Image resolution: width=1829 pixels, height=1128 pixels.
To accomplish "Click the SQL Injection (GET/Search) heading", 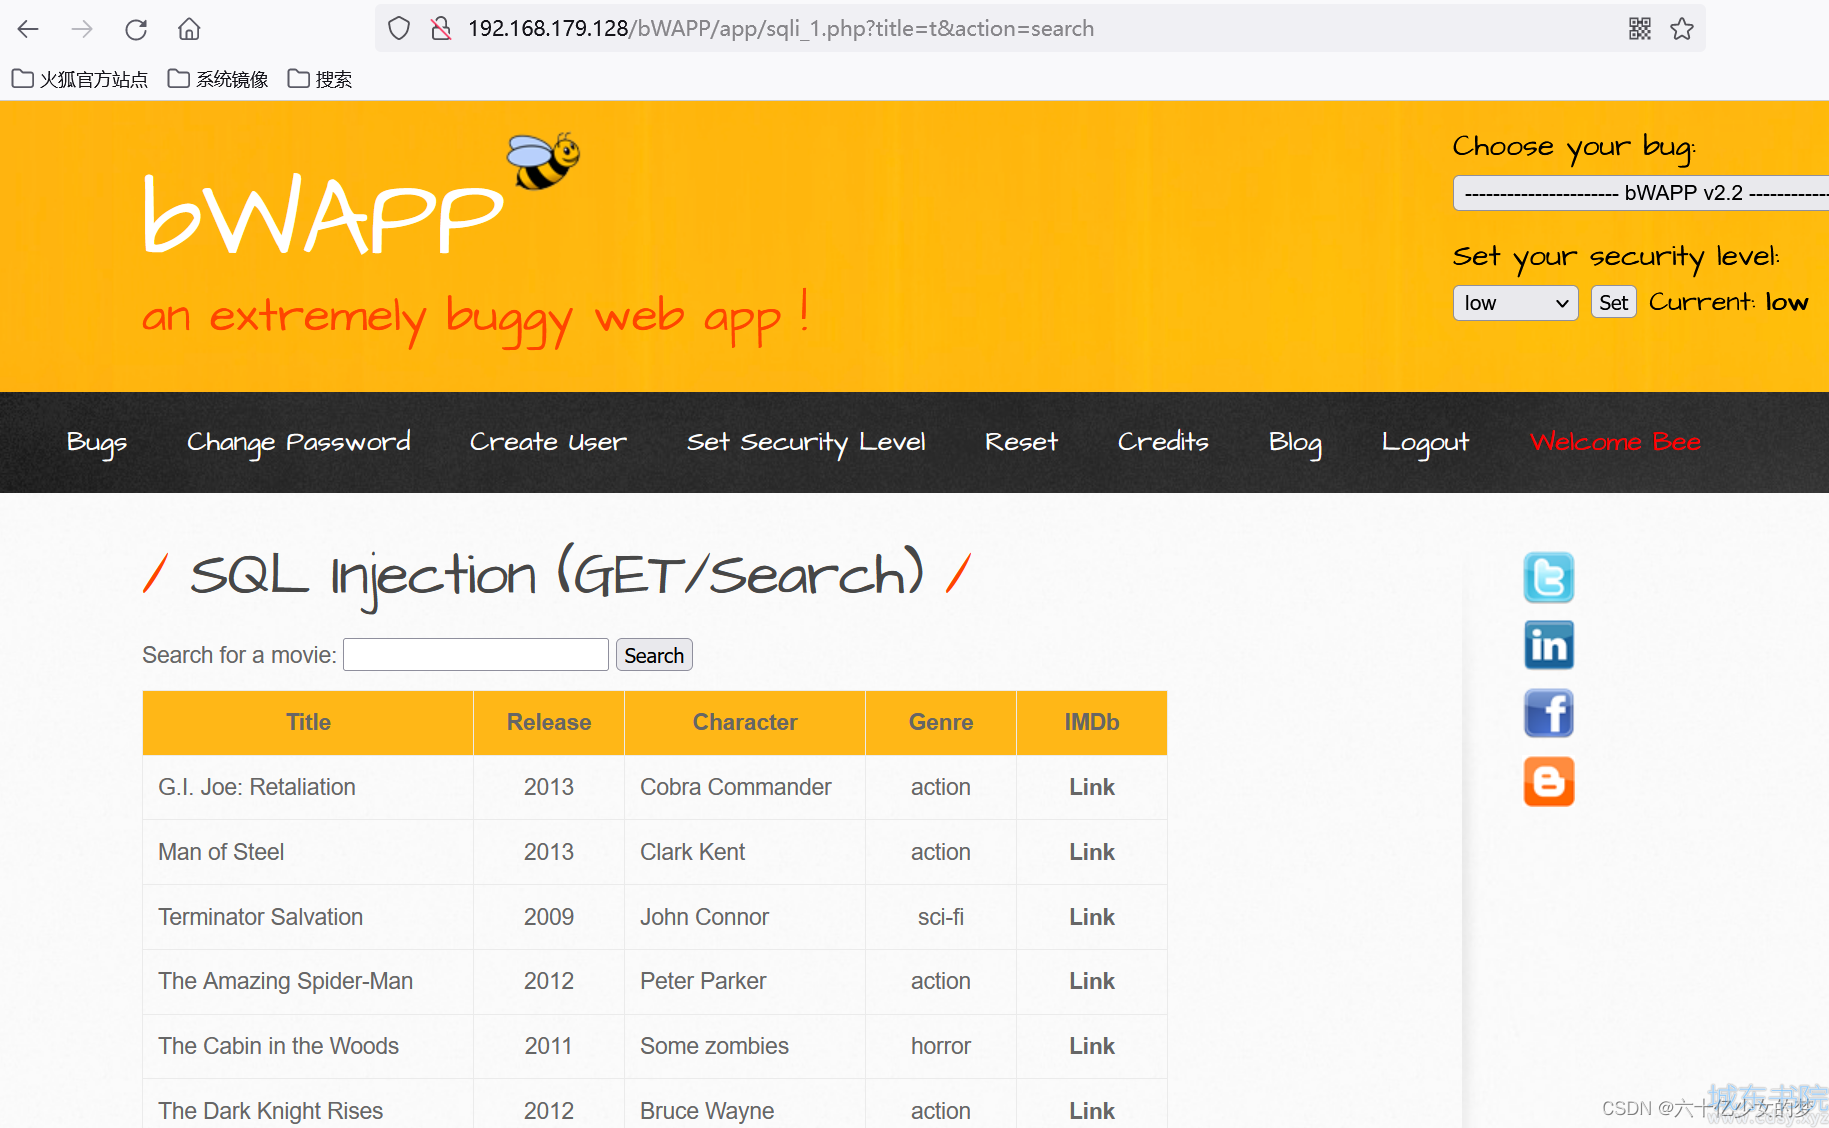I will pyautogui.click(x=557, y=575).
